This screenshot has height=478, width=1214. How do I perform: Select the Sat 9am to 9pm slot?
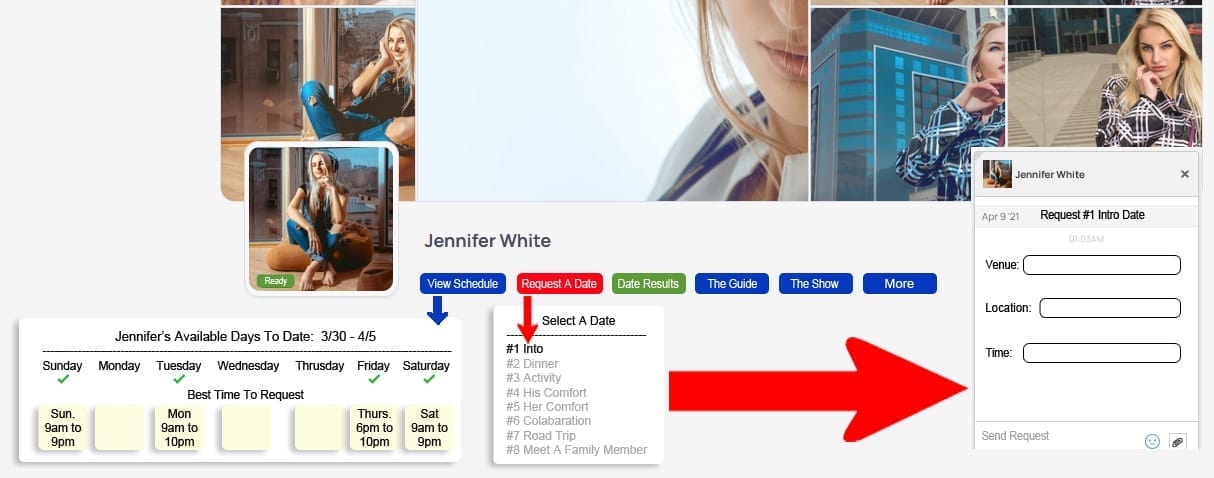pyautogui.click(x=429, y=428)
